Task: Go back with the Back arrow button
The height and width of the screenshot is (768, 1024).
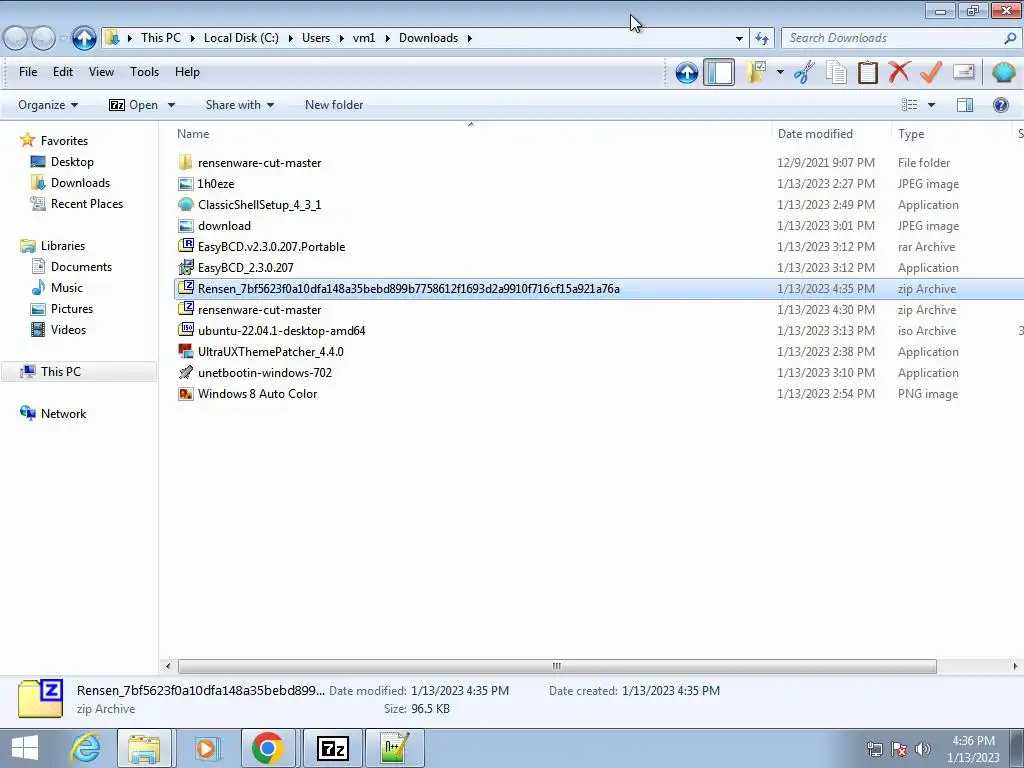Action: (x=16, y=38)
